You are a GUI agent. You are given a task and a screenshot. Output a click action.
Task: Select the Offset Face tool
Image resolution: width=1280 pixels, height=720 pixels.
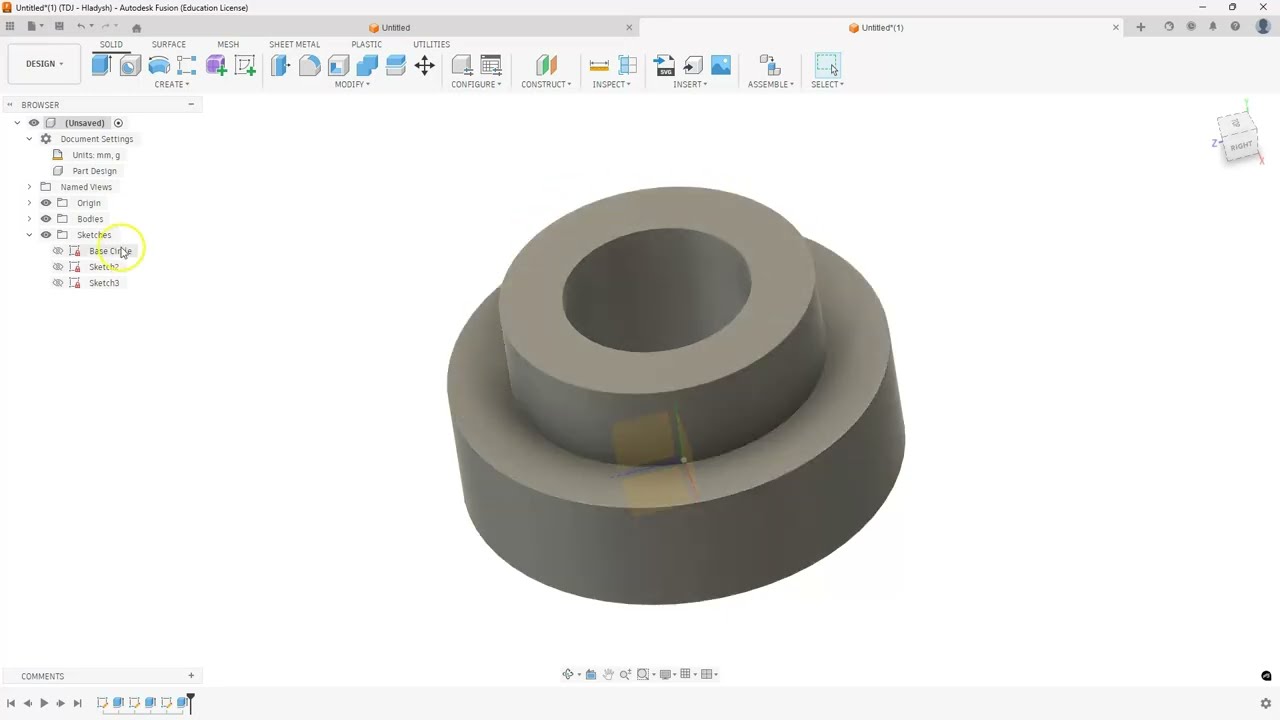point(396,66)
